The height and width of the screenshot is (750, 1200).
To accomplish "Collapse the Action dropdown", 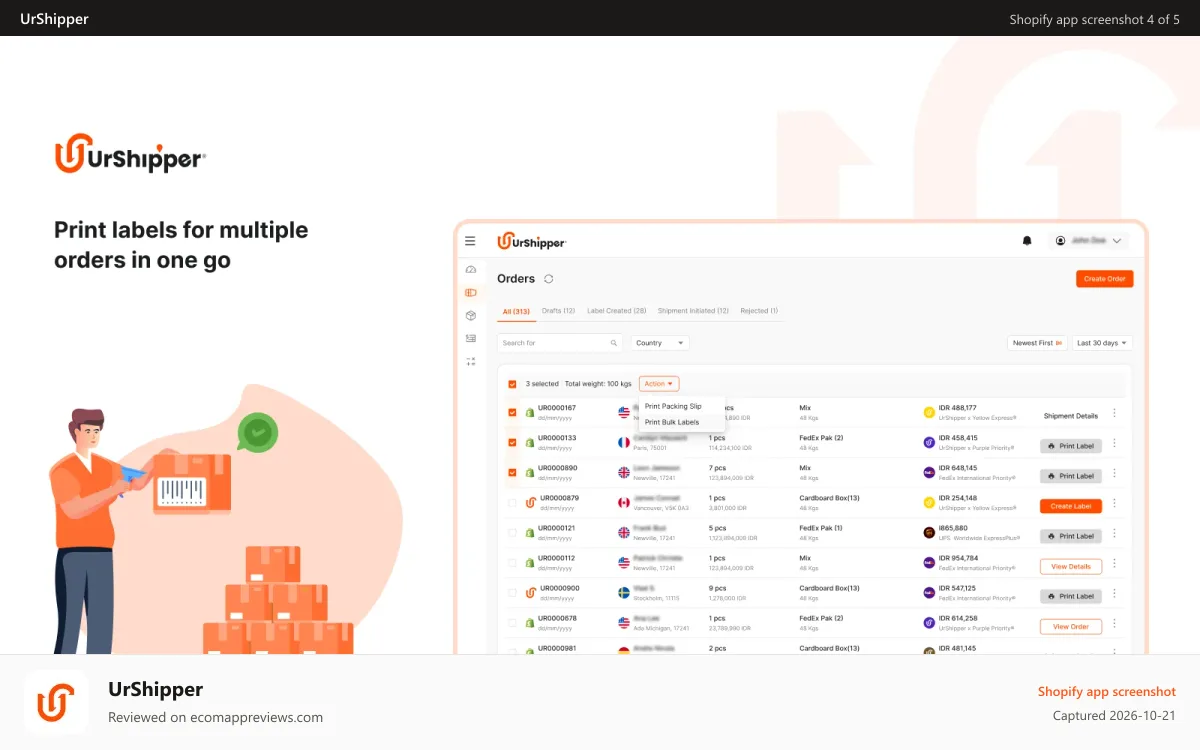I will tap(659, 384).
